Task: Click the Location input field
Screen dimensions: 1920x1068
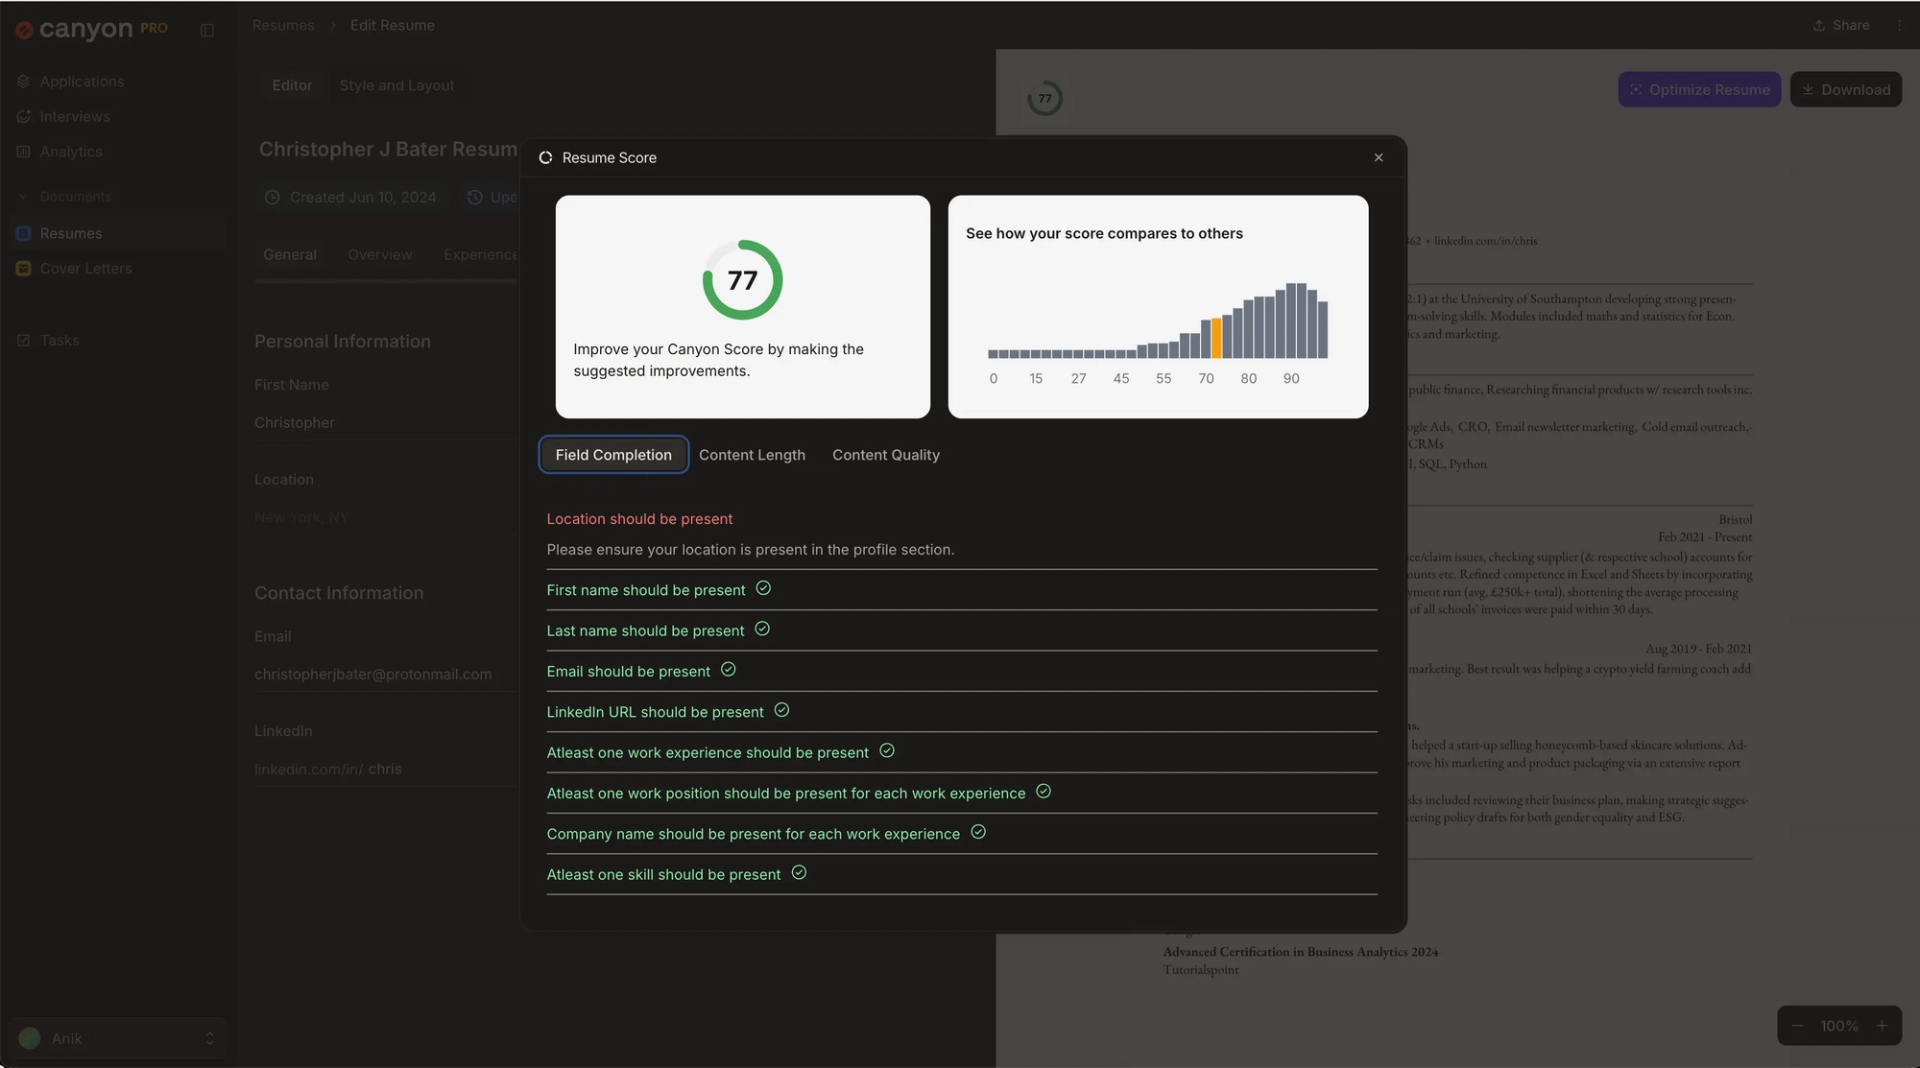Action: (385, 518)
